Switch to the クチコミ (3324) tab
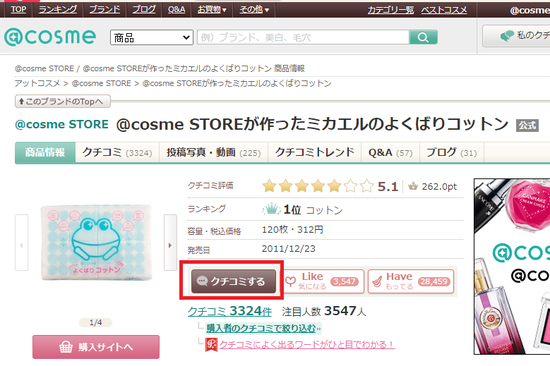The image size is (550, 366). click(117, 152)
